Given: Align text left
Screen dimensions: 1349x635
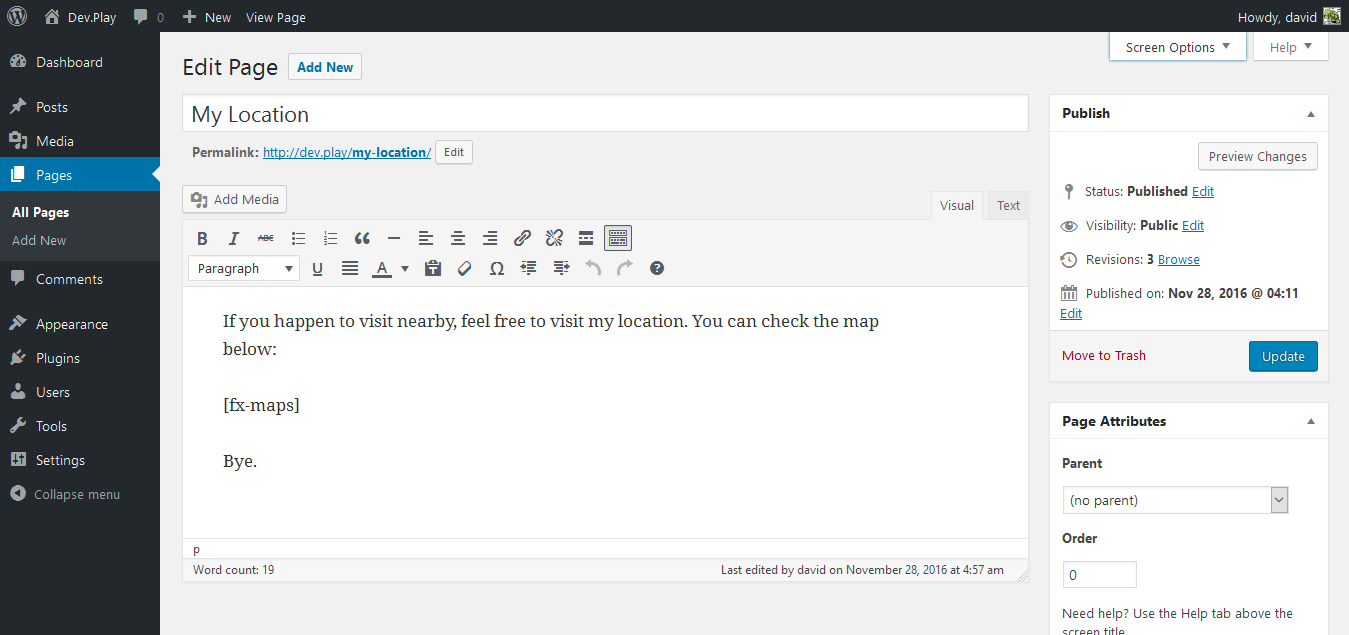Looking at the screenshot, I should click(x=426, y=238).
